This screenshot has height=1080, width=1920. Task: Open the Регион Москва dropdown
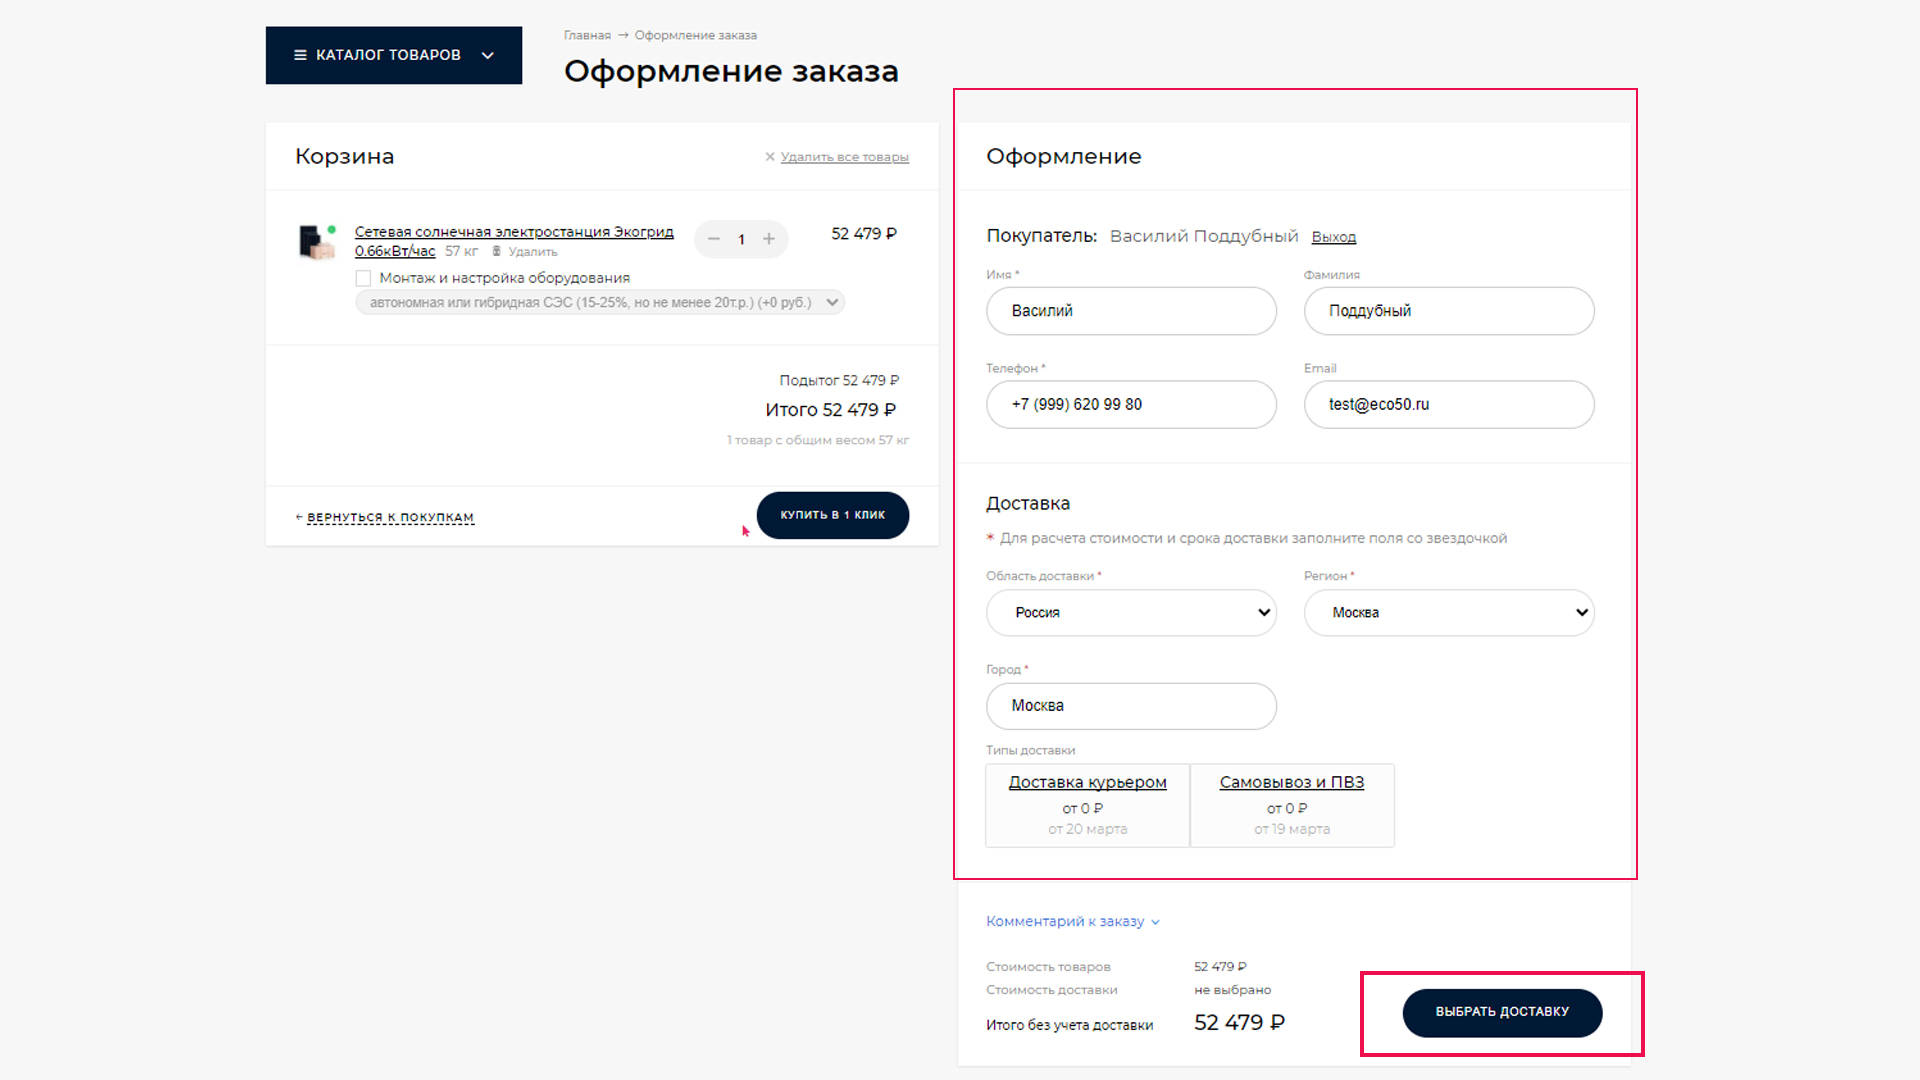click(1449, 613)
